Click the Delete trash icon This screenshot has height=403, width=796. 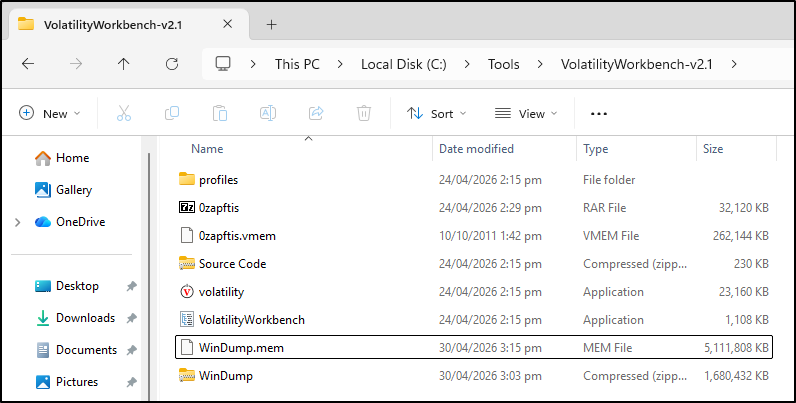pyautogui.click(x=364, y=113)
